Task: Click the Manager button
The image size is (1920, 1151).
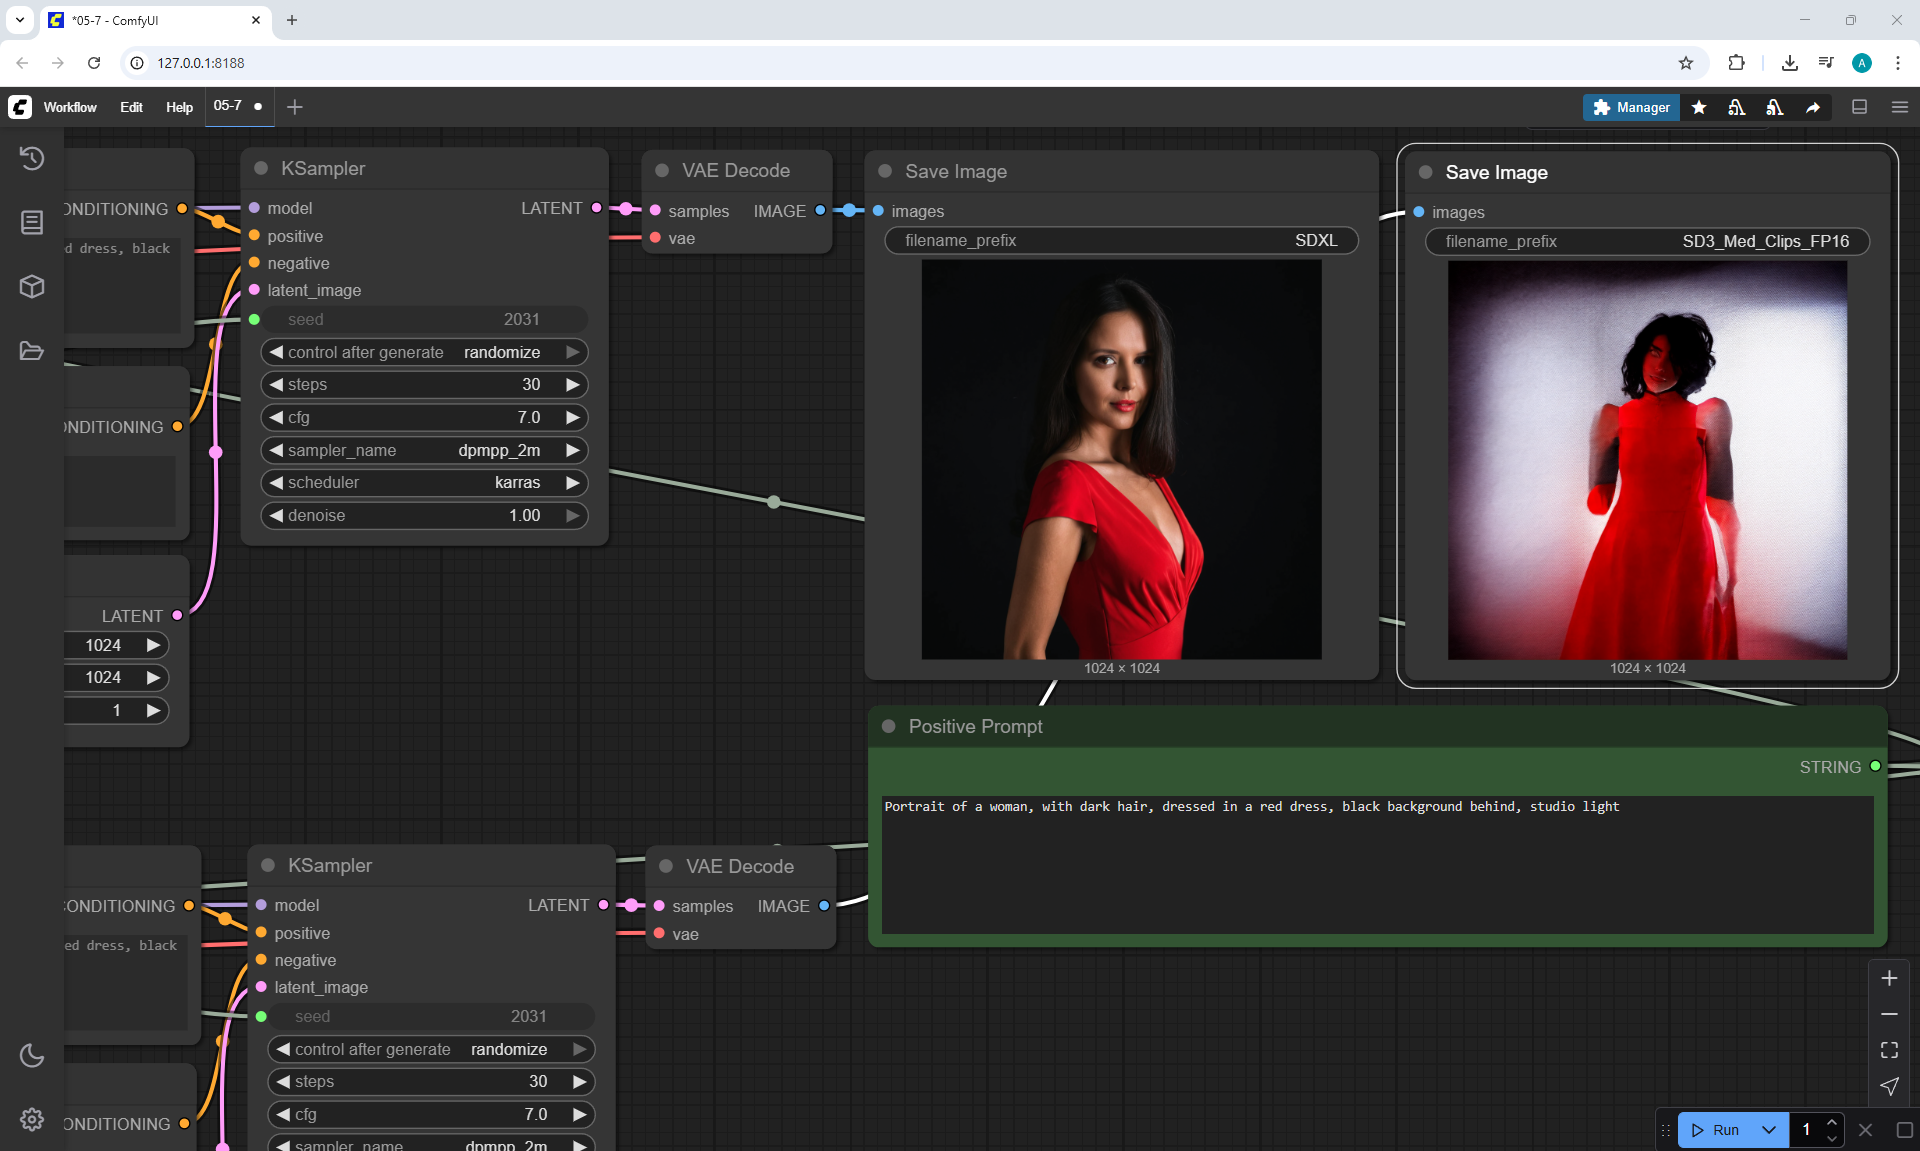Action: pyautogui.click(x=1631, y=107)
